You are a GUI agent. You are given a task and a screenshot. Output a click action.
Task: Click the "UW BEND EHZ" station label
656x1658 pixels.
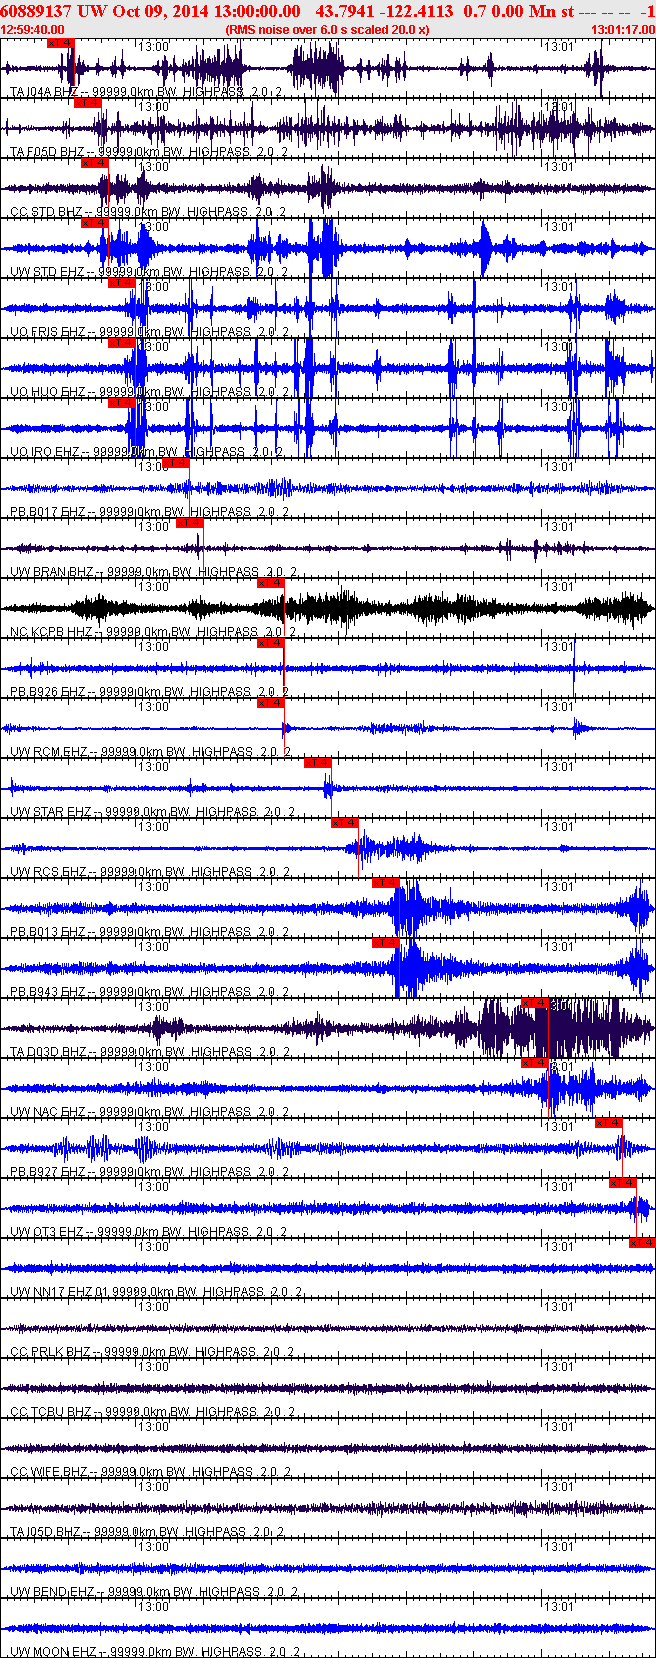(x=52, y=1592)
